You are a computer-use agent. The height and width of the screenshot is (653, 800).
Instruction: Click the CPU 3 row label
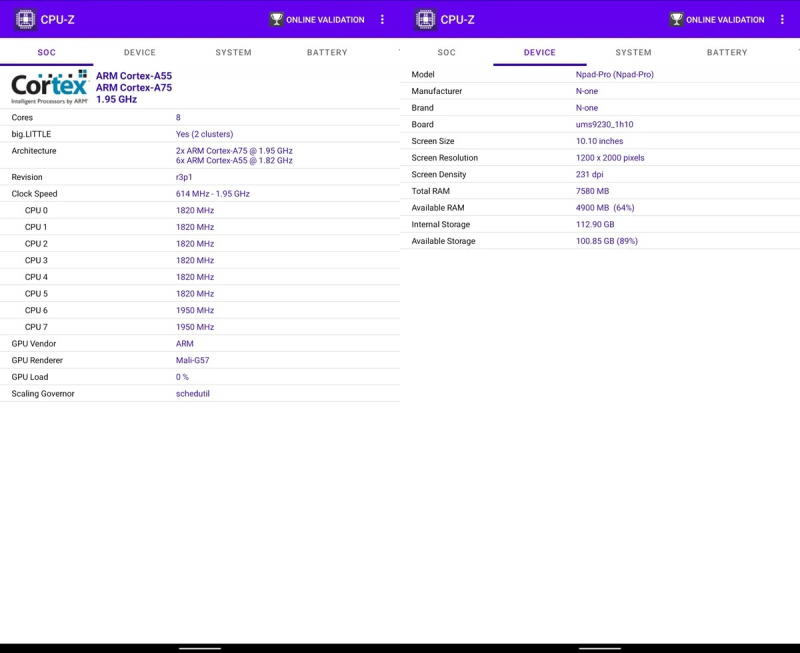[x=36, y=260]
